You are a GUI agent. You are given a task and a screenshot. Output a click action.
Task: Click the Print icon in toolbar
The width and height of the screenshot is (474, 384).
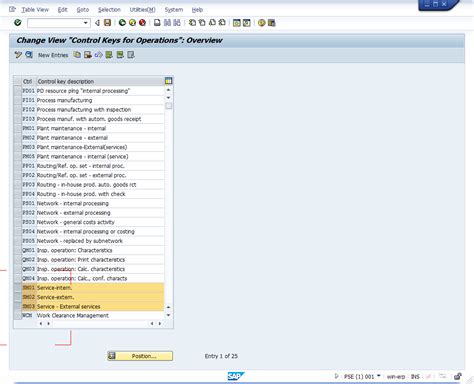tap(157, 23)
